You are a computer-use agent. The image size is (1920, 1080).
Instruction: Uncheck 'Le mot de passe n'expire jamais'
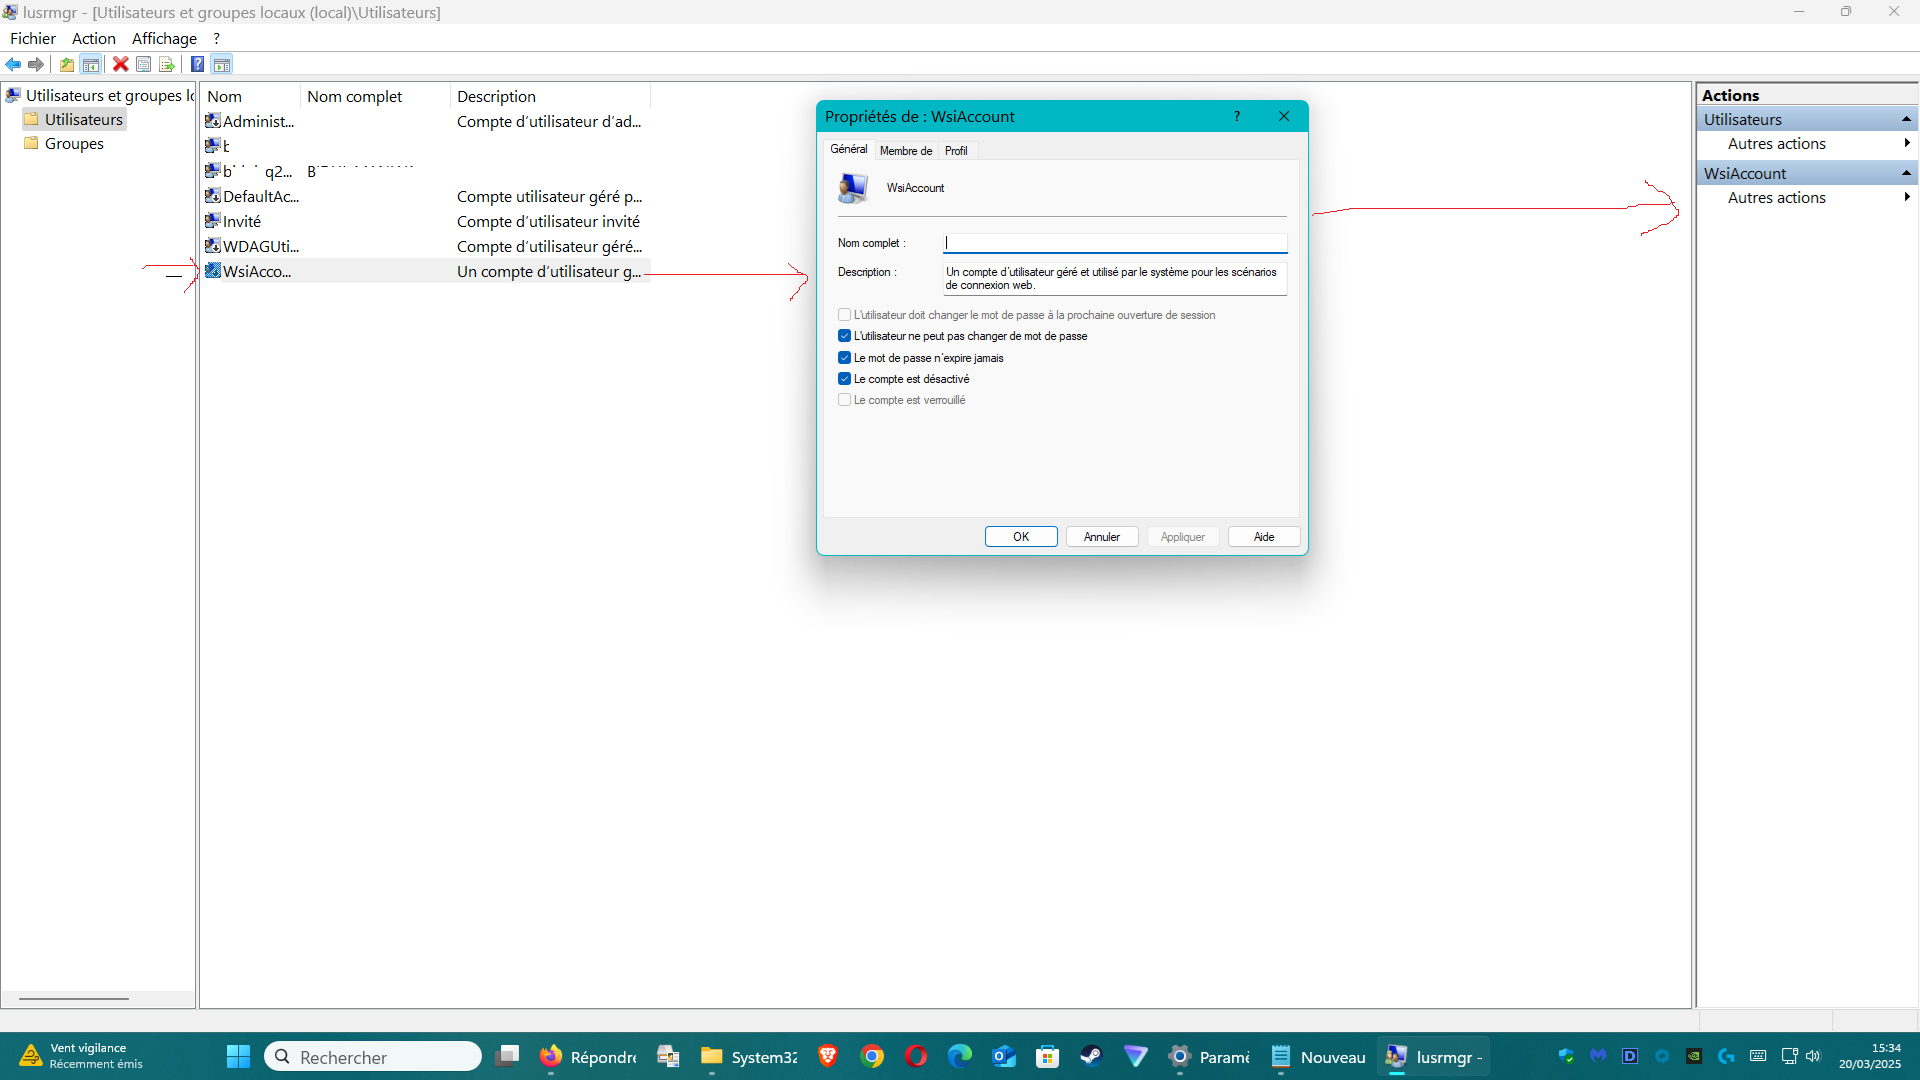tap(845, 358)
